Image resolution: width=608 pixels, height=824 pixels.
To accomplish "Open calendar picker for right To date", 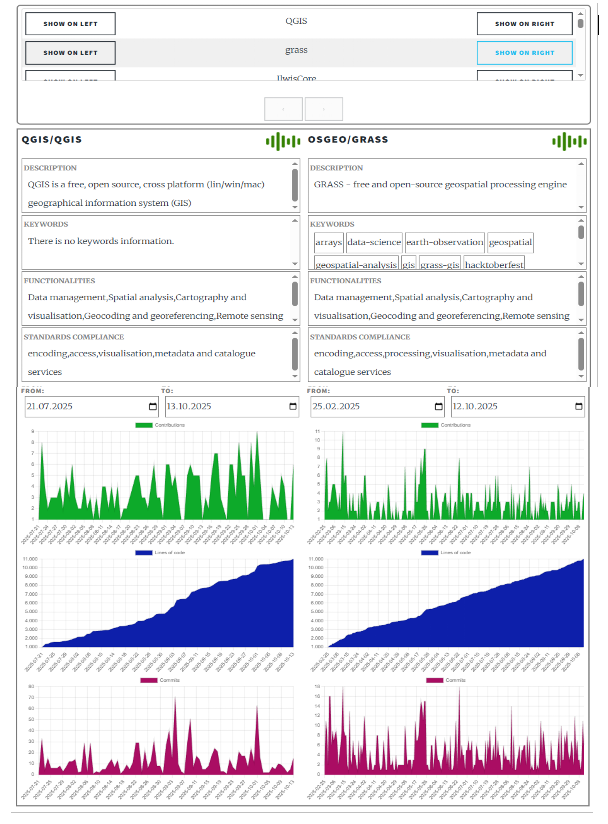I will point(579,407).
